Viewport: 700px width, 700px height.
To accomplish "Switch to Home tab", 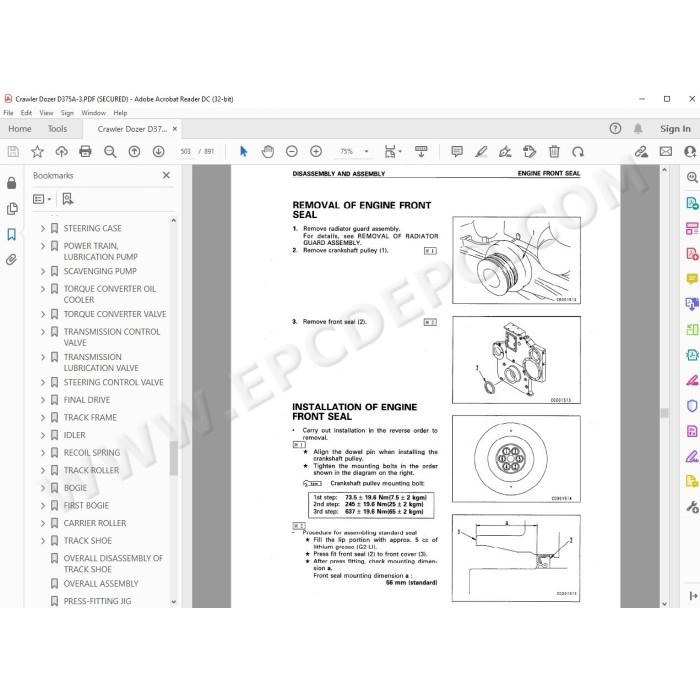I will point(20,129).
